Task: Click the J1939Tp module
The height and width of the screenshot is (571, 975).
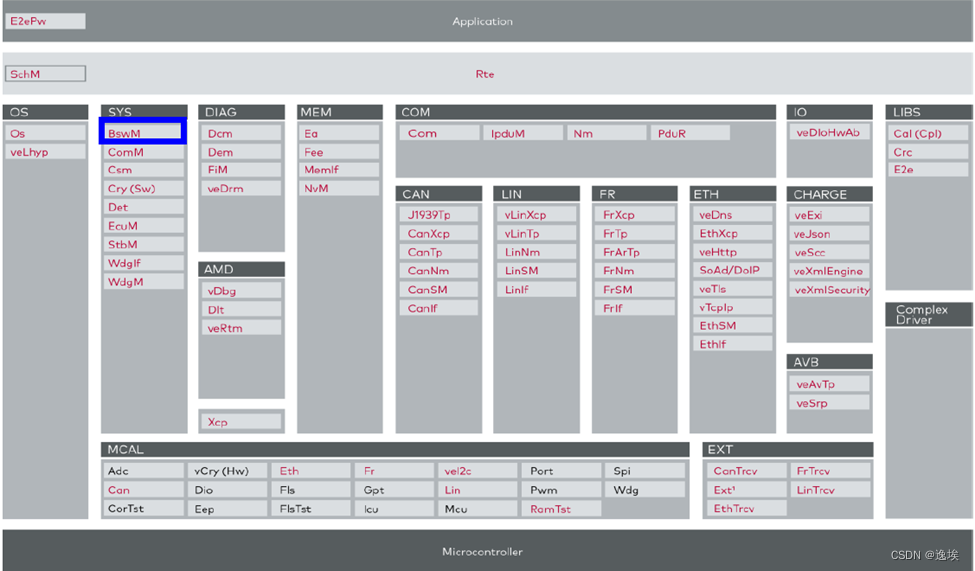Action: 438,215
